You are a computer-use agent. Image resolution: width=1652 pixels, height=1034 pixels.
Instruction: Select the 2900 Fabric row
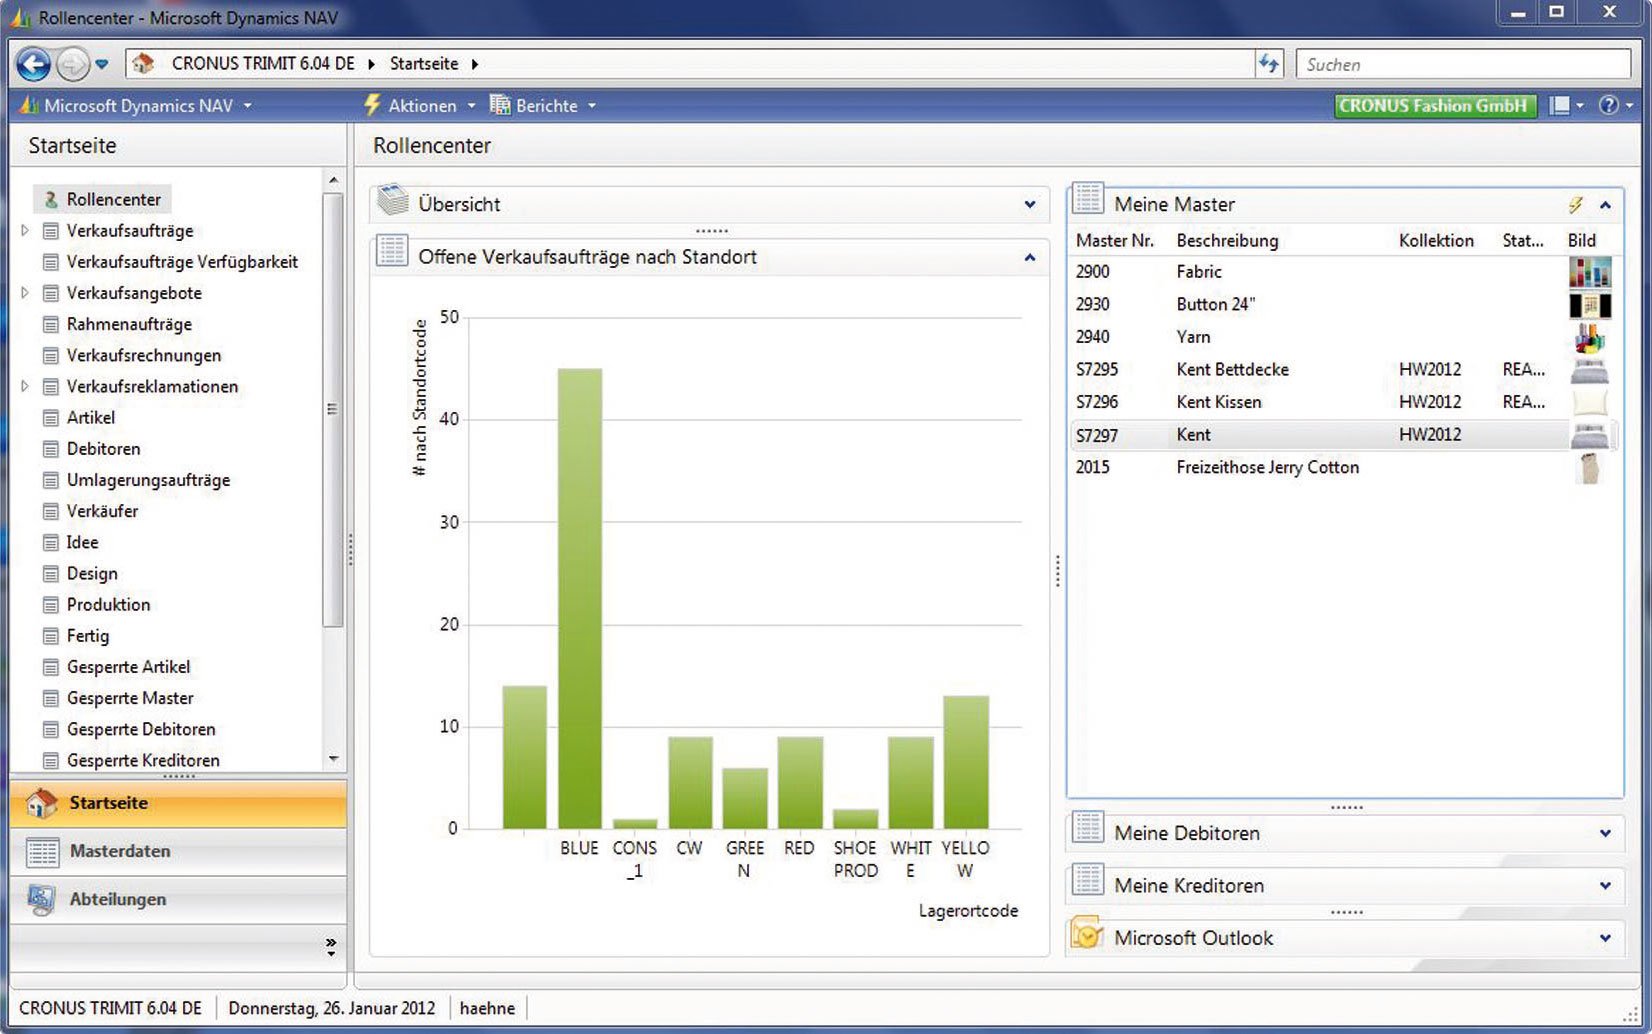(x=1343, y=272)
